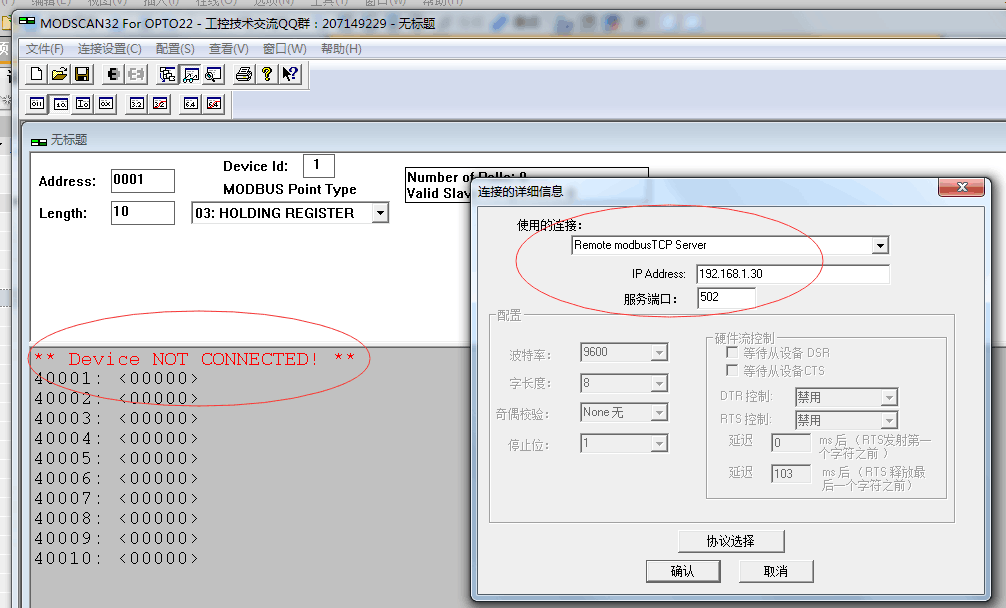Activate the context help pointer icon
Viewport: 1006px width, 608px height.
289,74
